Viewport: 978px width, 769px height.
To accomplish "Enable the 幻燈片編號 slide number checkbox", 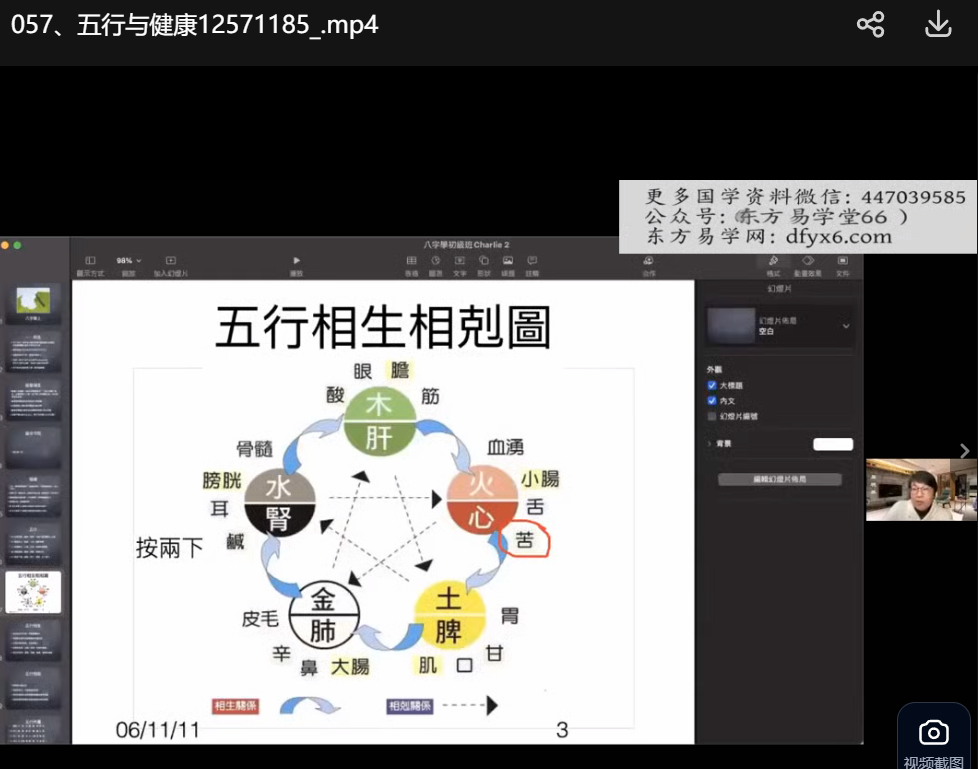I will tap(712, 415).
